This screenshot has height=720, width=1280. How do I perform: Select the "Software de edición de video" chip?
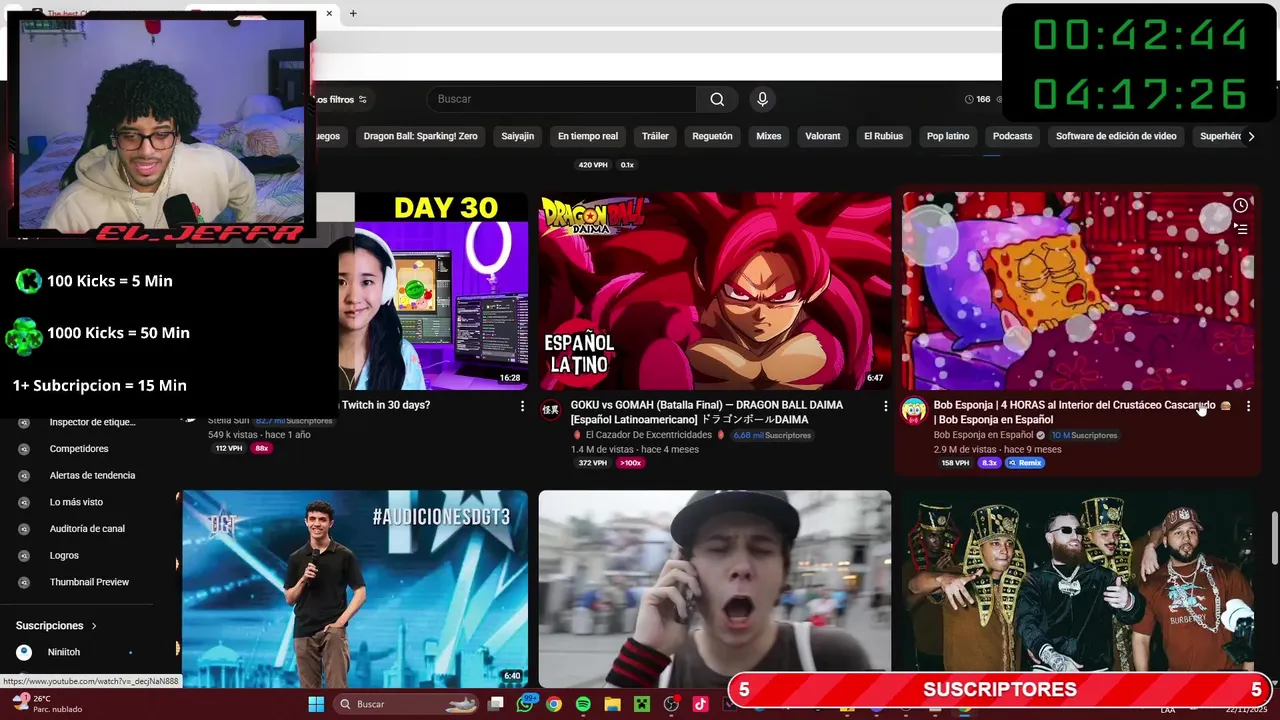[1116, 136]
